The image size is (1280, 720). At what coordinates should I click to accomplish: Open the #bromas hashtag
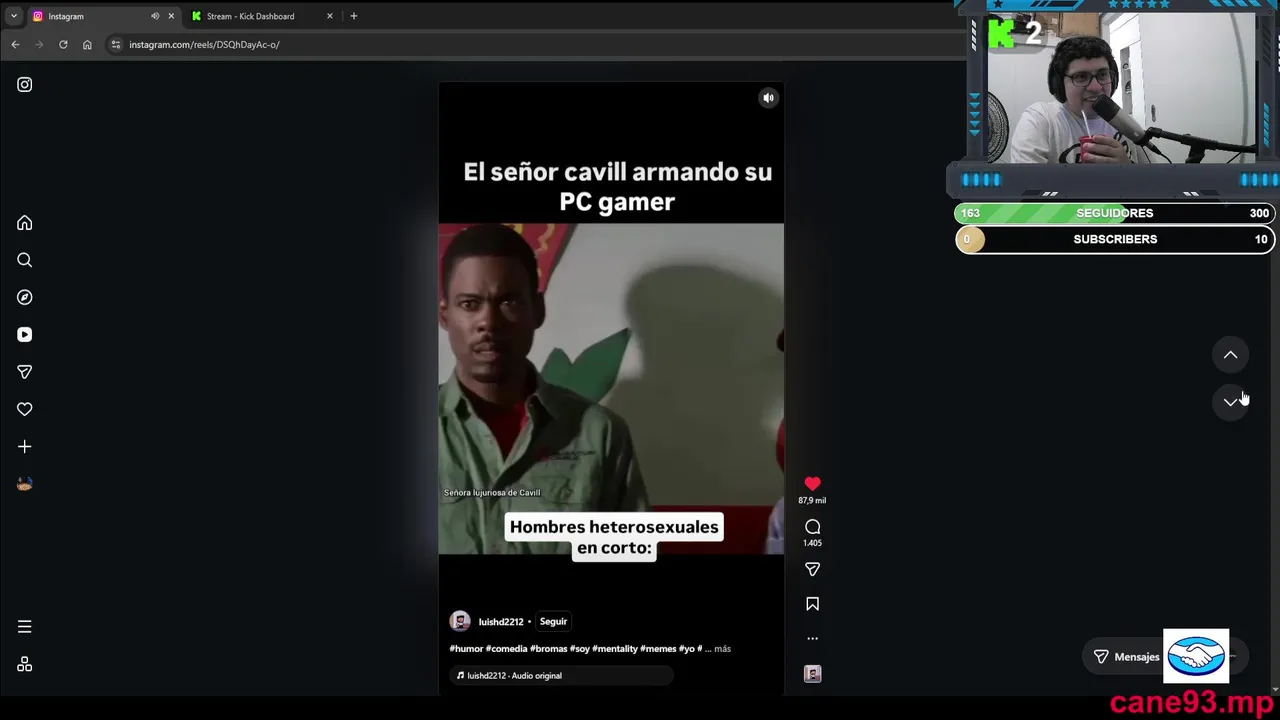click(x=548, y=649)
